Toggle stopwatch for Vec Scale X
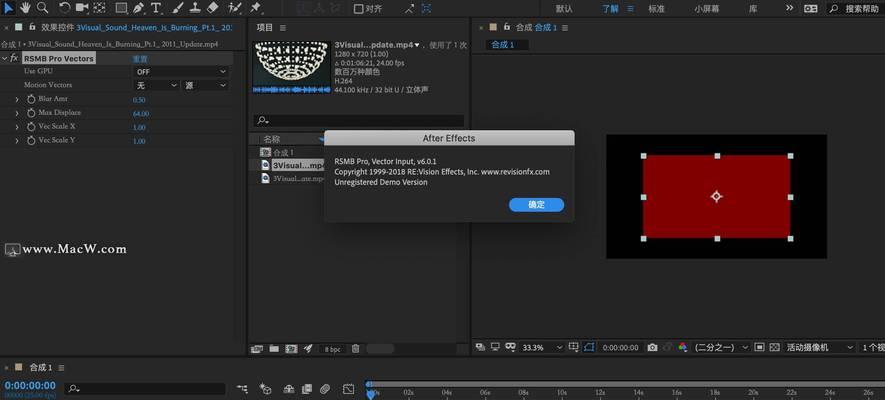This screenshot has height=400, width=885. 31,127
